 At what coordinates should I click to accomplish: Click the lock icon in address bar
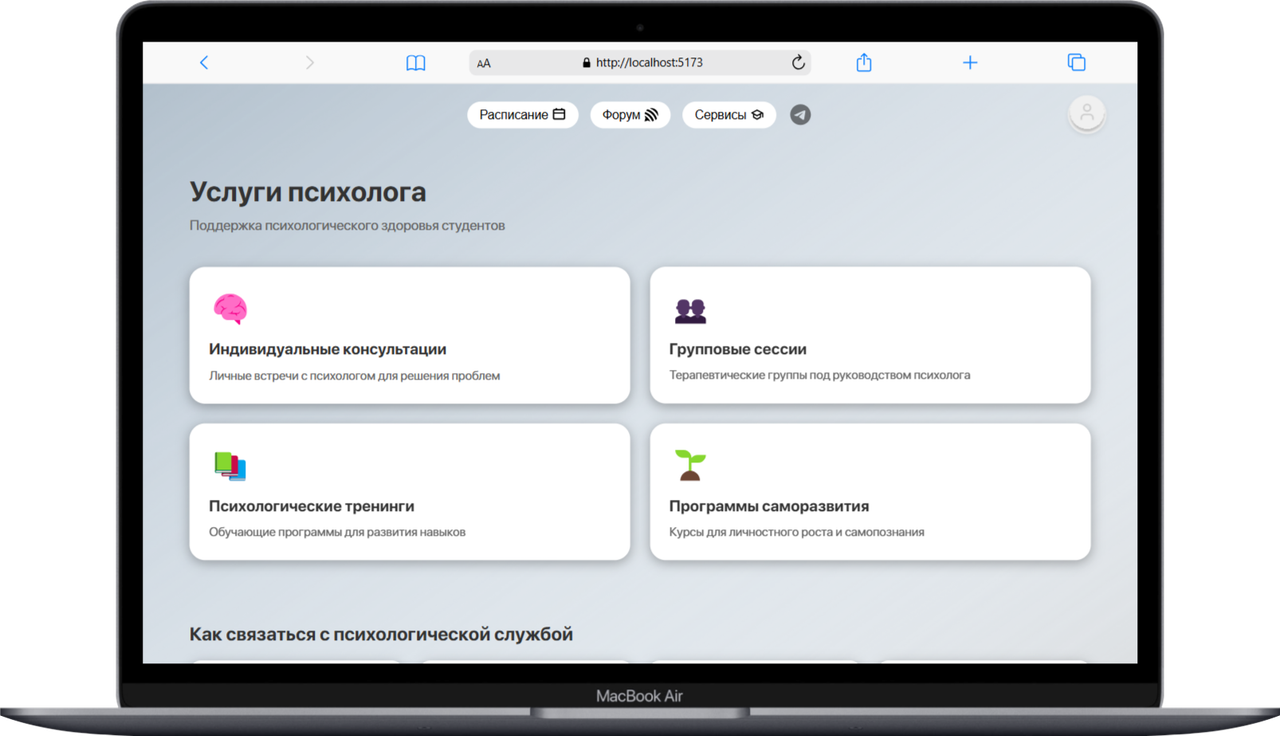587,62
